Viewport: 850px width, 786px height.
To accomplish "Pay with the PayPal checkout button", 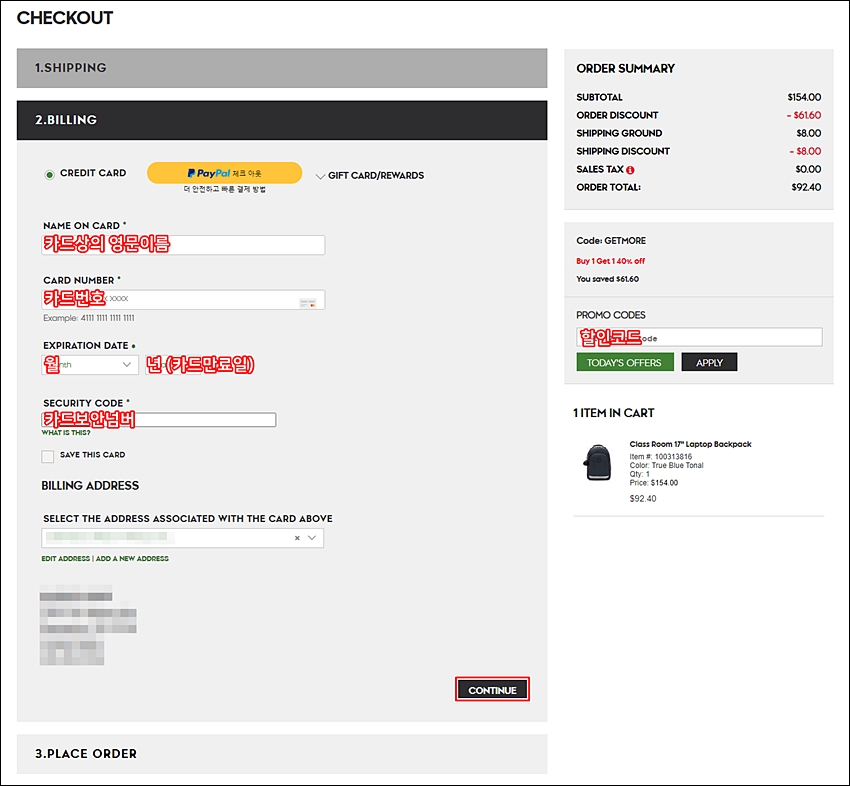I will pos(224,173).
